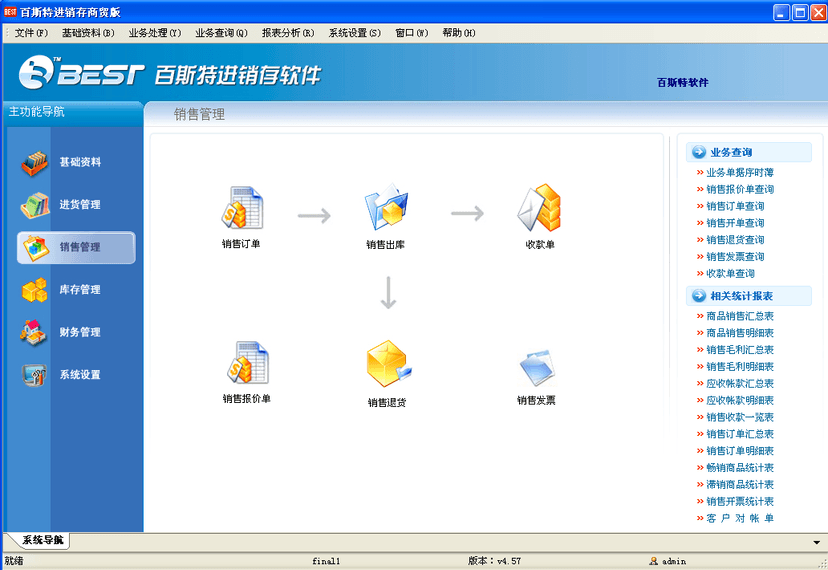
Task: Click the 版本: v4.57 status text
Action: click(x=494, y=561)
